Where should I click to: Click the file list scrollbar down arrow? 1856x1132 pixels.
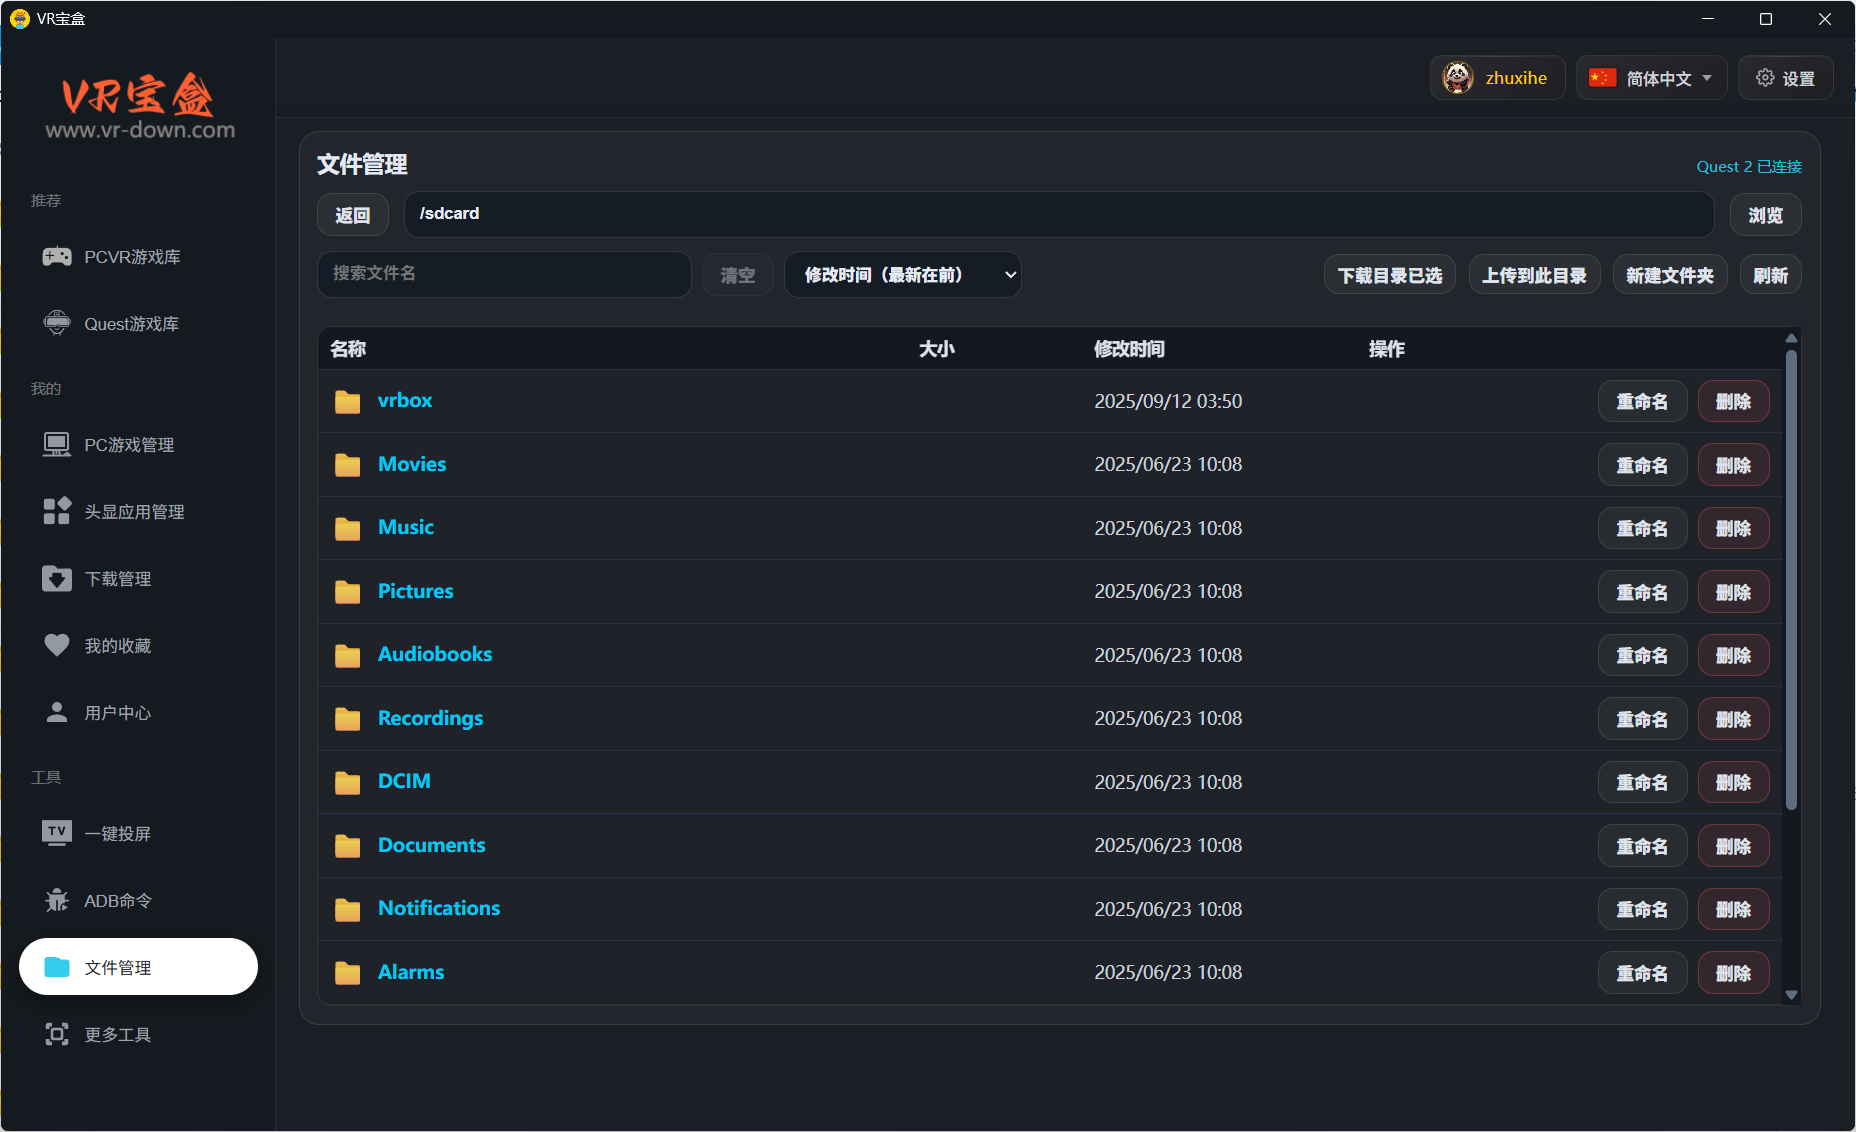tap(1791, 995)
